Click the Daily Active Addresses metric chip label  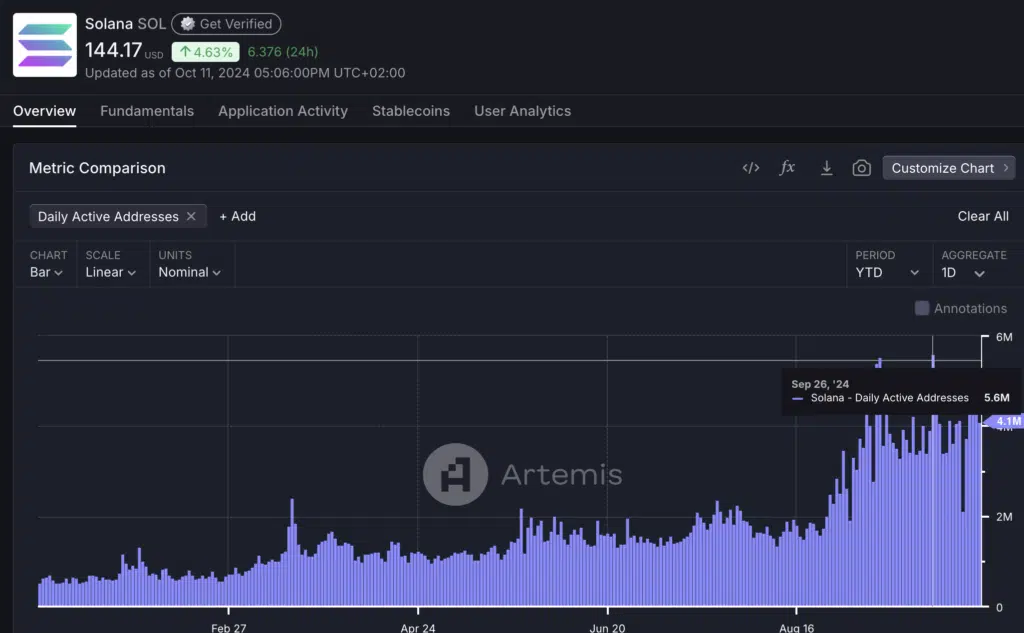pos(108,216)
